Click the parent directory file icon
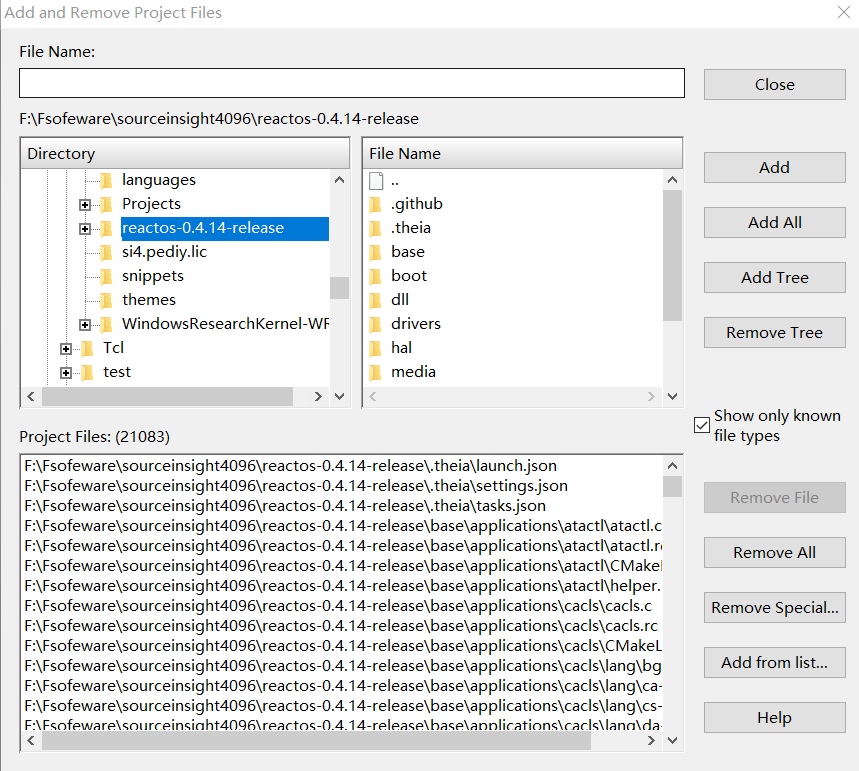This screenshot has width=859, height=771. (x=376, y=180)
